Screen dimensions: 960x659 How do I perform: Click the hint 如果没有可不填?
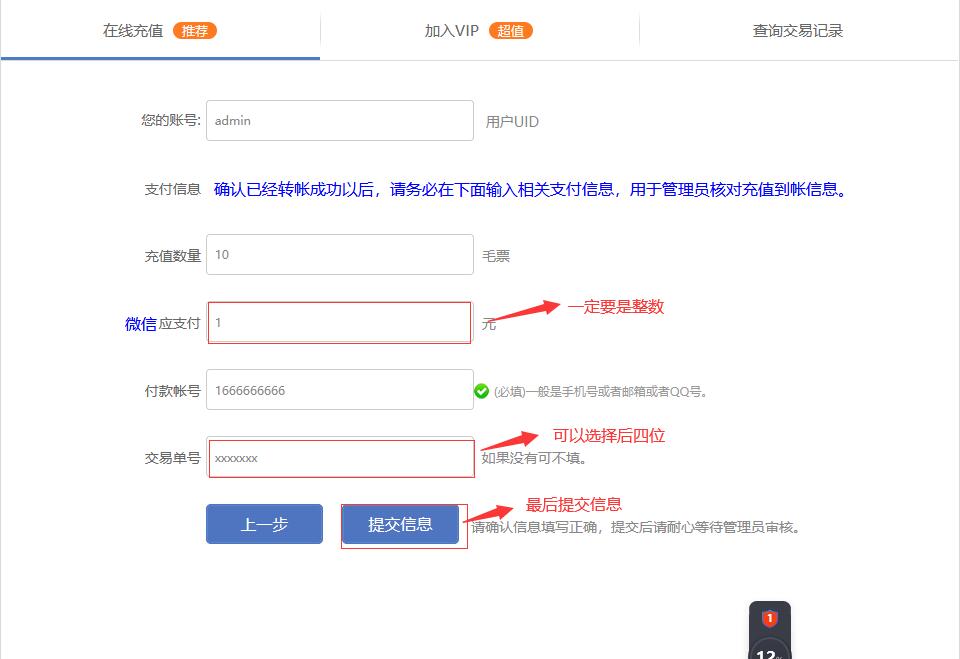click(x=534, y=458)
